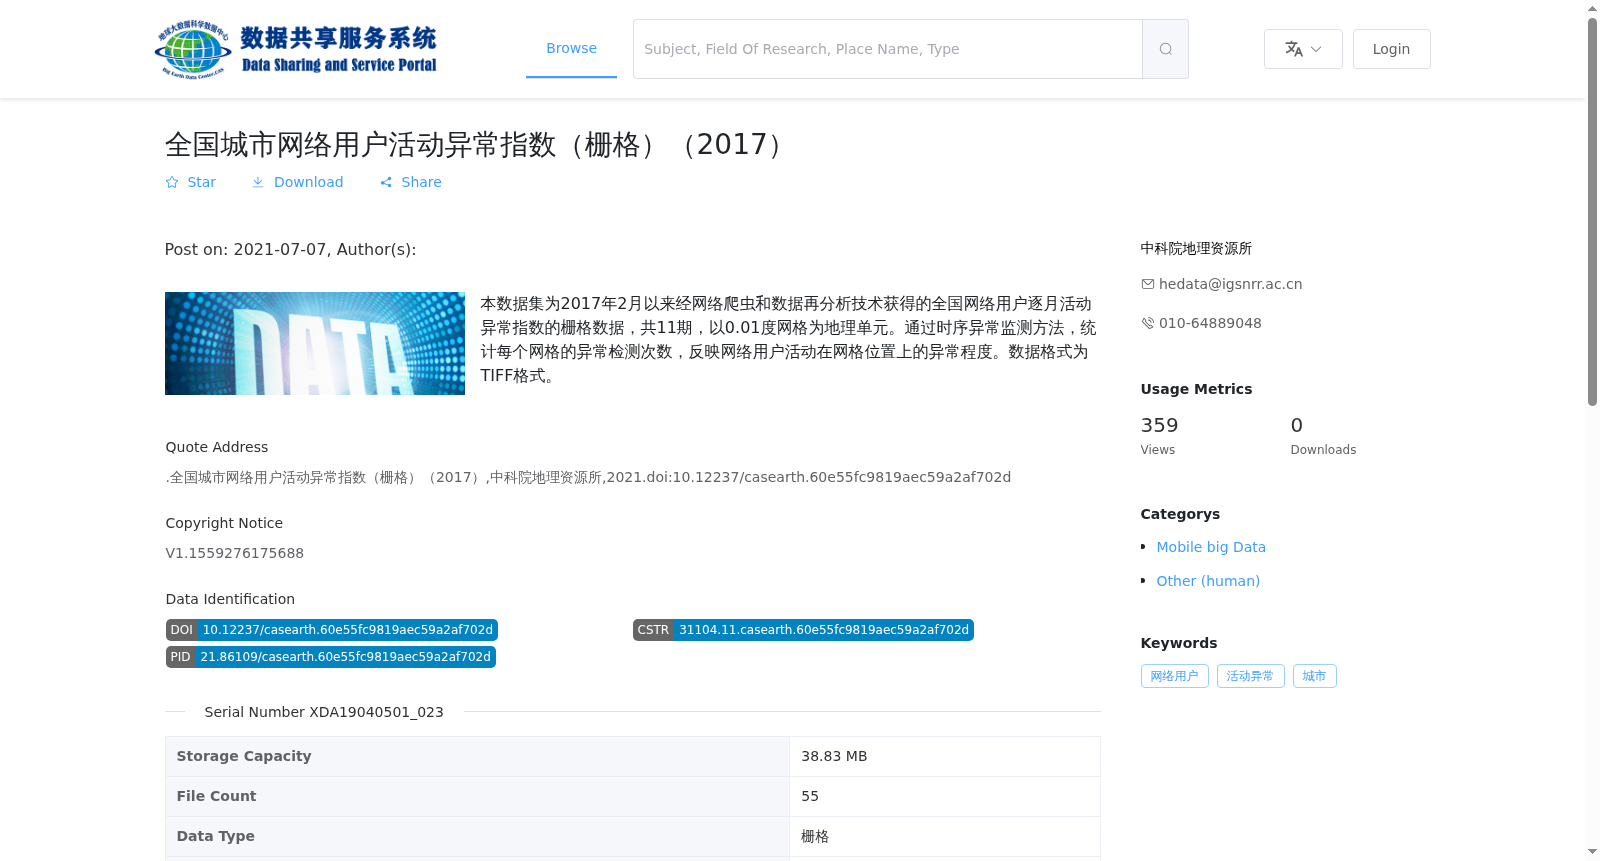Click the 38.83 MB storage capacity cell
Viewport: 1600px width, 861px height.
[945, 756]
